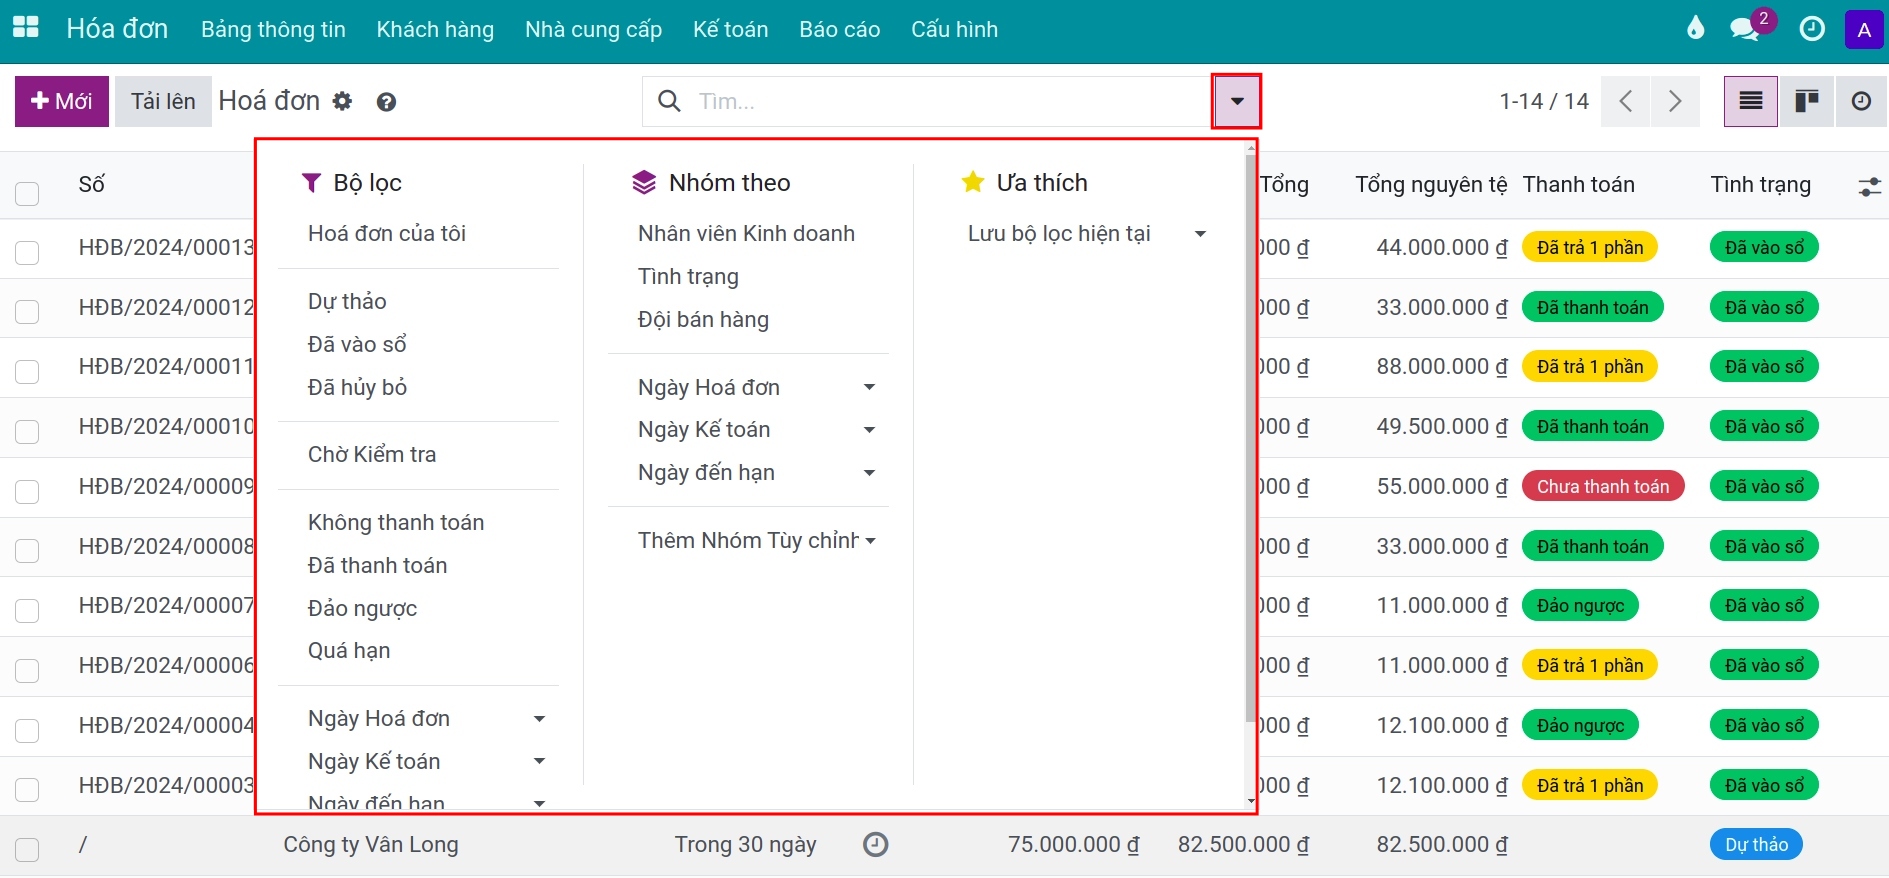Viewport: 1889px width, 878px height.
Task: Apply Đã vào sổ filter
Action: (357, 345)
